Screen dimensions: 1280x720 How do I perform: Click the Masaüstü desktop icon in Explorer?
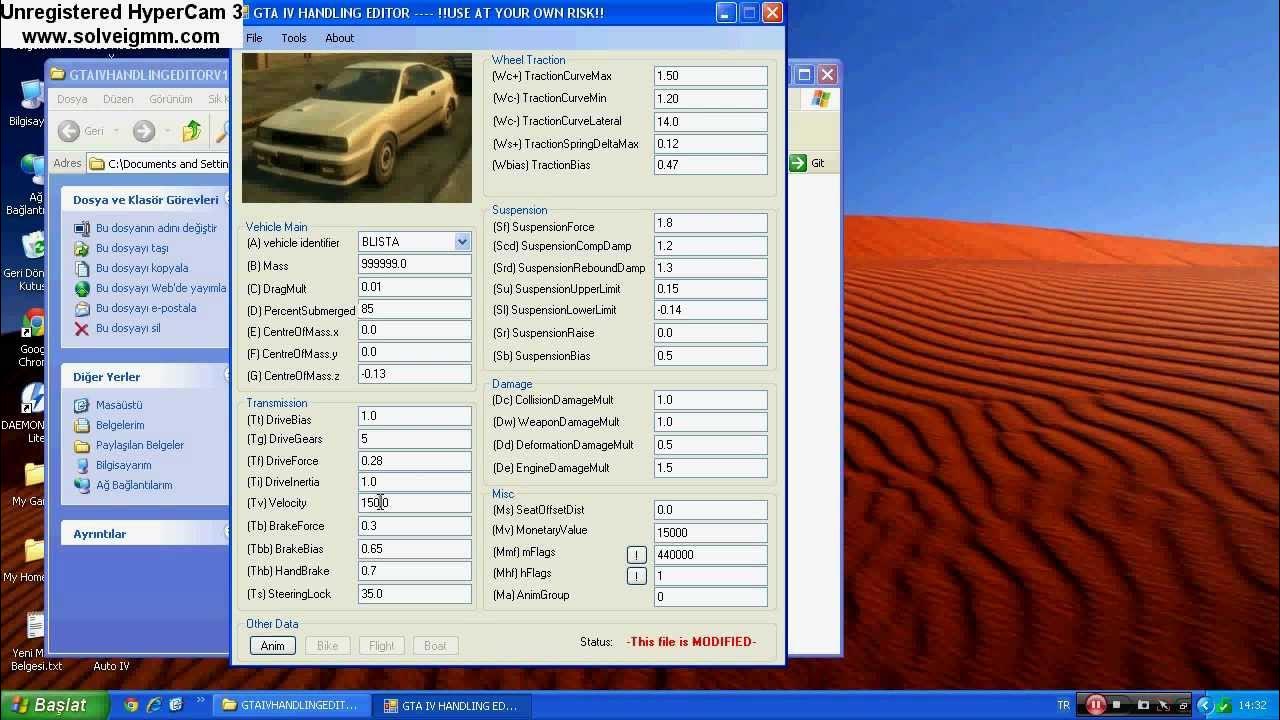[82, 405]
